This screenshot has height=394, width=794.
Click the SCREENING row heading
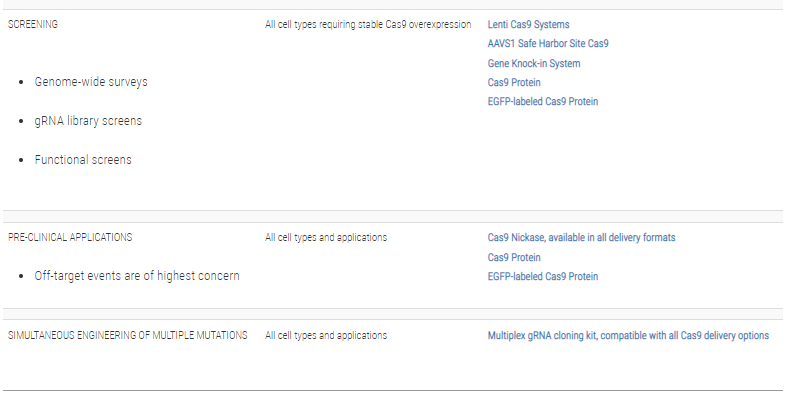pos(33,24)
